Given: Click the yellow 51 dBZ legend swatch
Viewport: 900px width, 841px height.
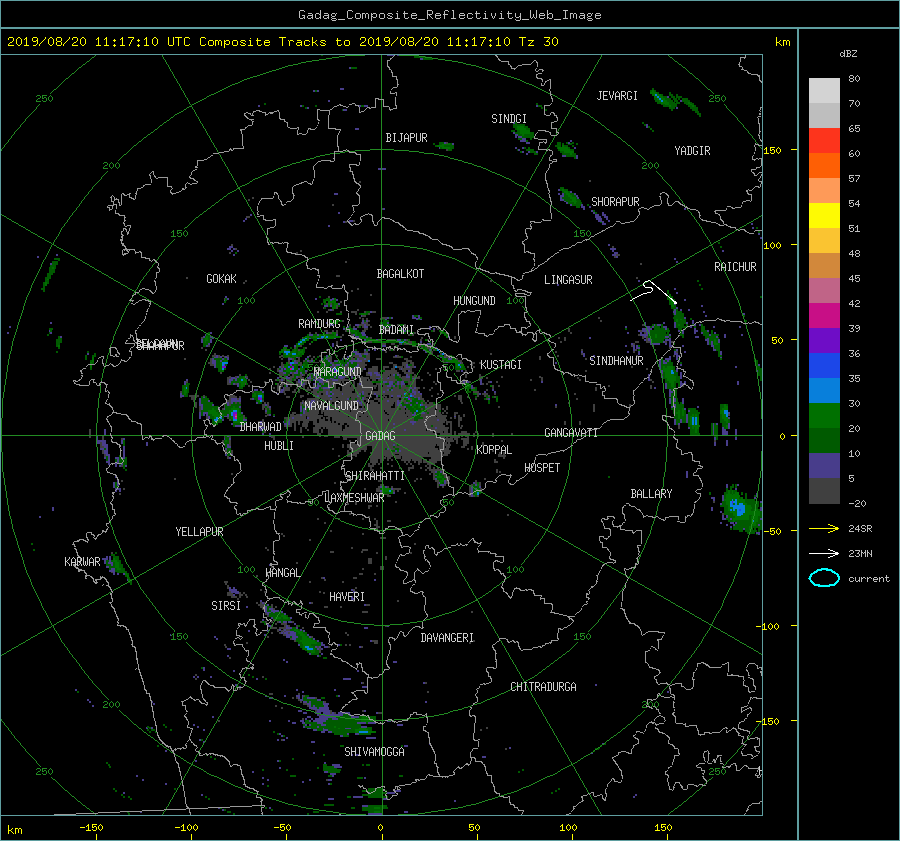Looking at the screenshot, I should coord(824,216).
